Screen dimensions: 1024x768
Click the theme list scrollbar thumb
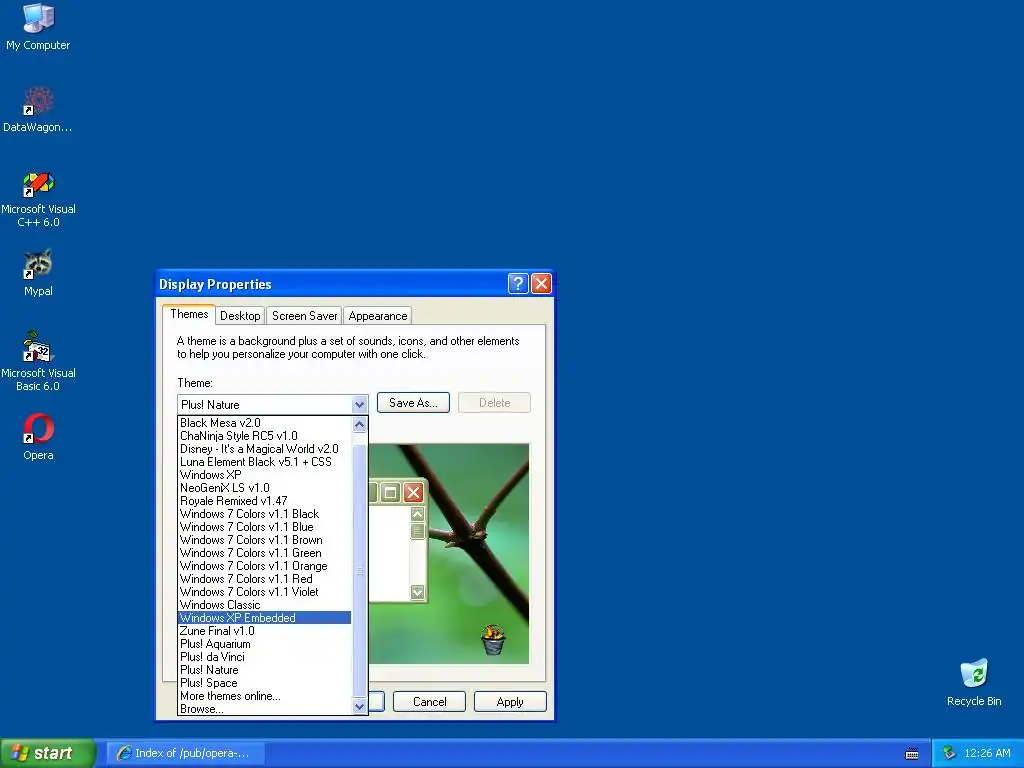click(x=359, y=571)
